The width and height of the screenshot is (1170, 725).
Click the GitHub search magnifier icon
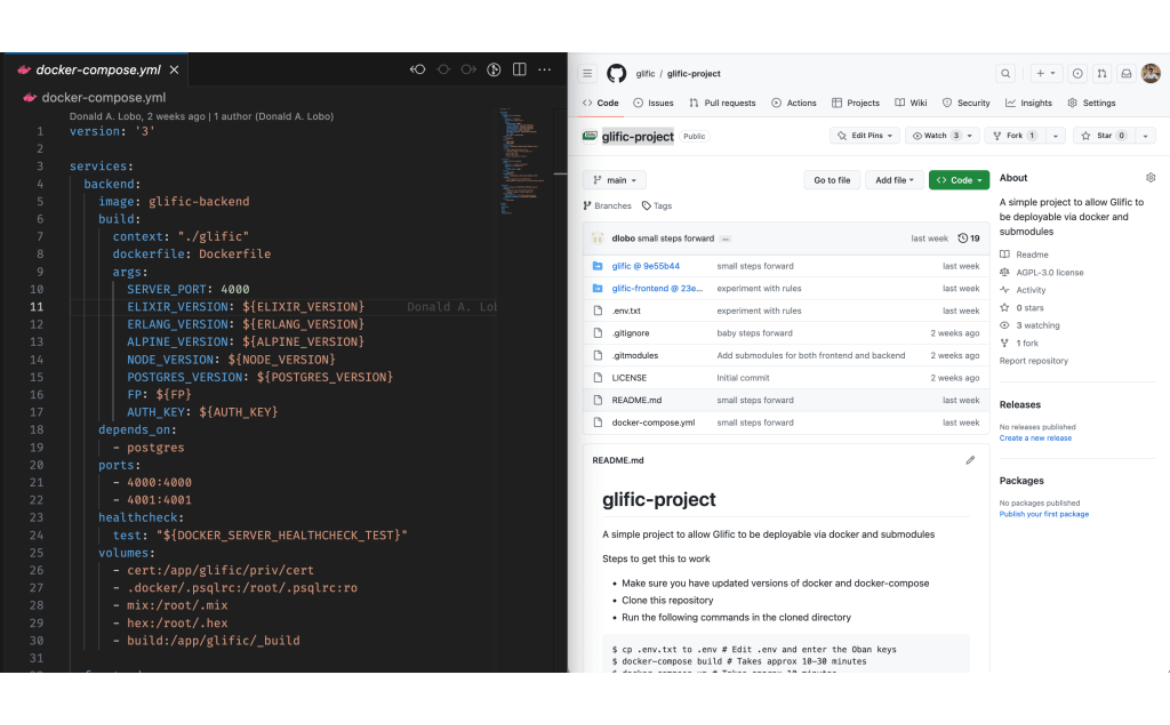1005,73
